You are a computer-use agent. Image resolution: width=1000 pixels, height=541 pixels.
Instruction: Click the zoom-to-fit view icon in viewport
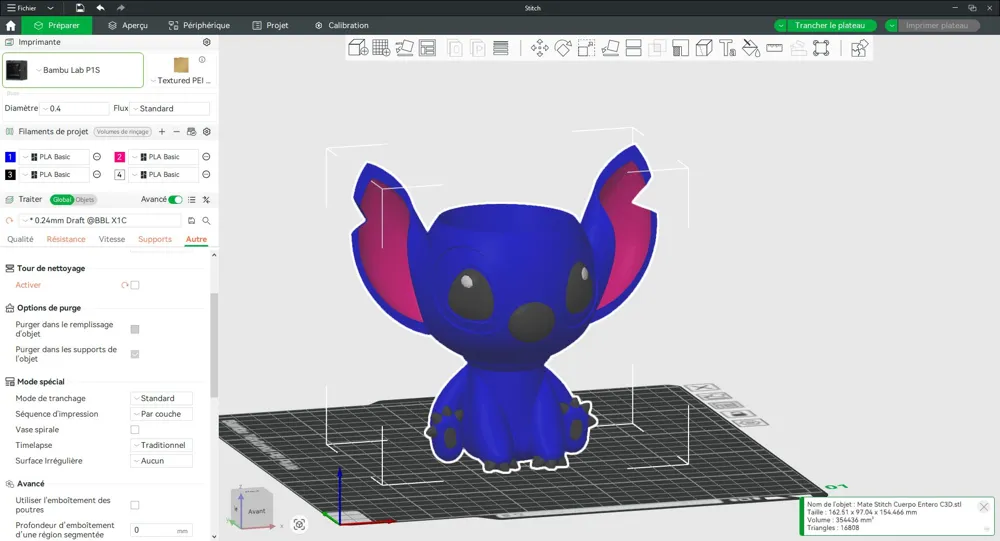tap(299, 524)
